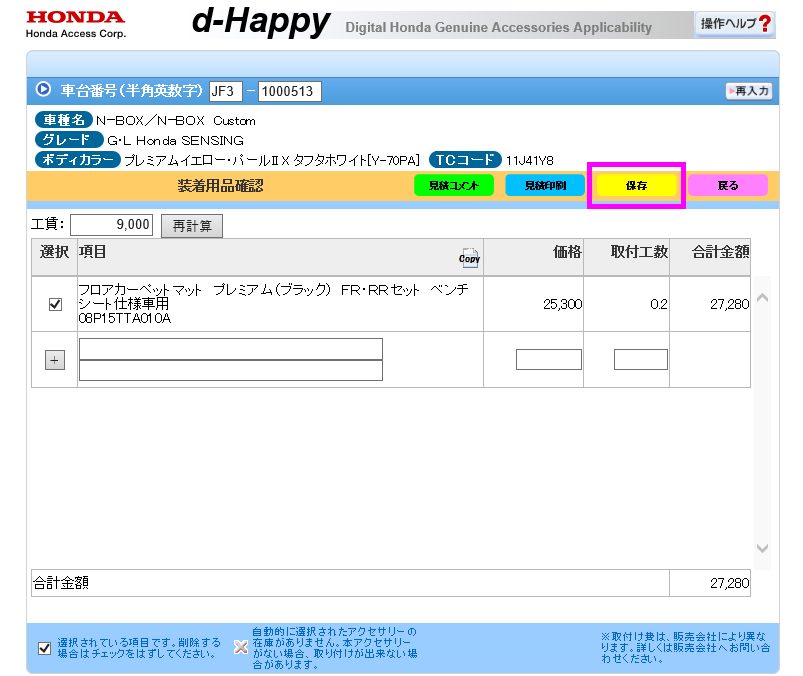The height and width of the screenshot is (676, 803).
Task: Click the 操作ヘルプ help question mark button
Action: pos(736,24)
